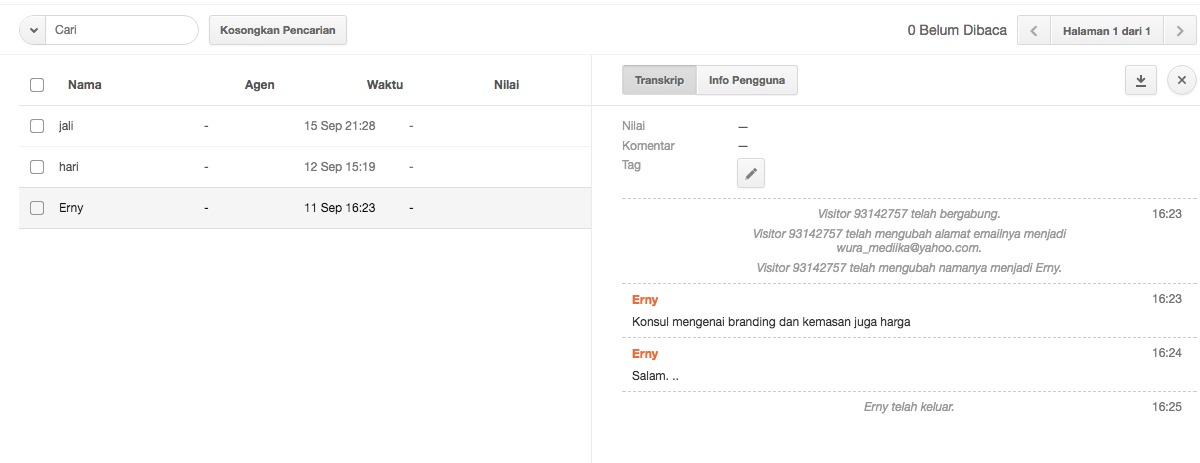Open the Info Pengguna tab
Screen dimensions: 1200x463
tap(747, 80)
